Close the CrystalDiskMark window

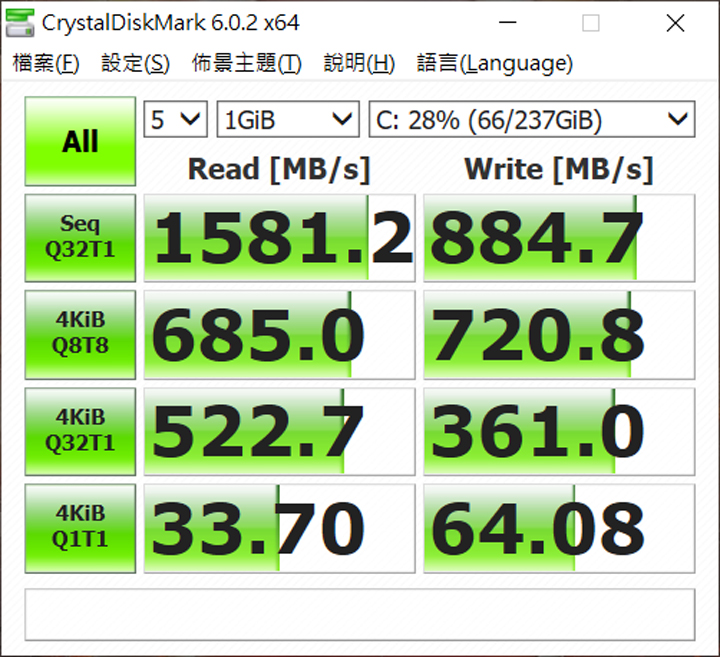(x=675, y=22)
